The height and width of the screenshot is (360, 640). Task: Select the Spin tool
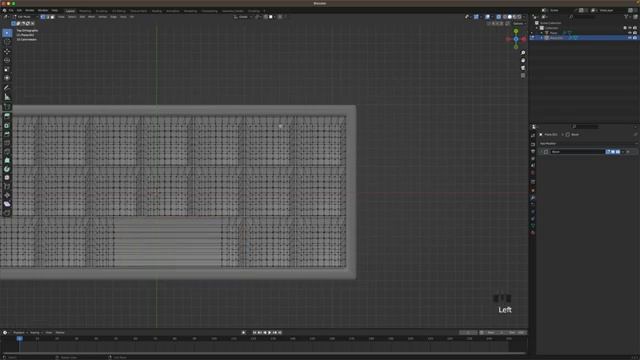coord(7,169)
